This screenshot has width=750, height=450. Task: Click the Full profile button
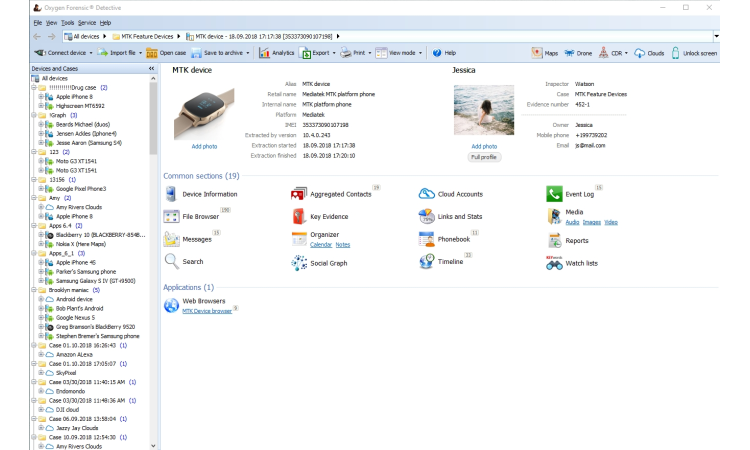[x=484, y=157]
